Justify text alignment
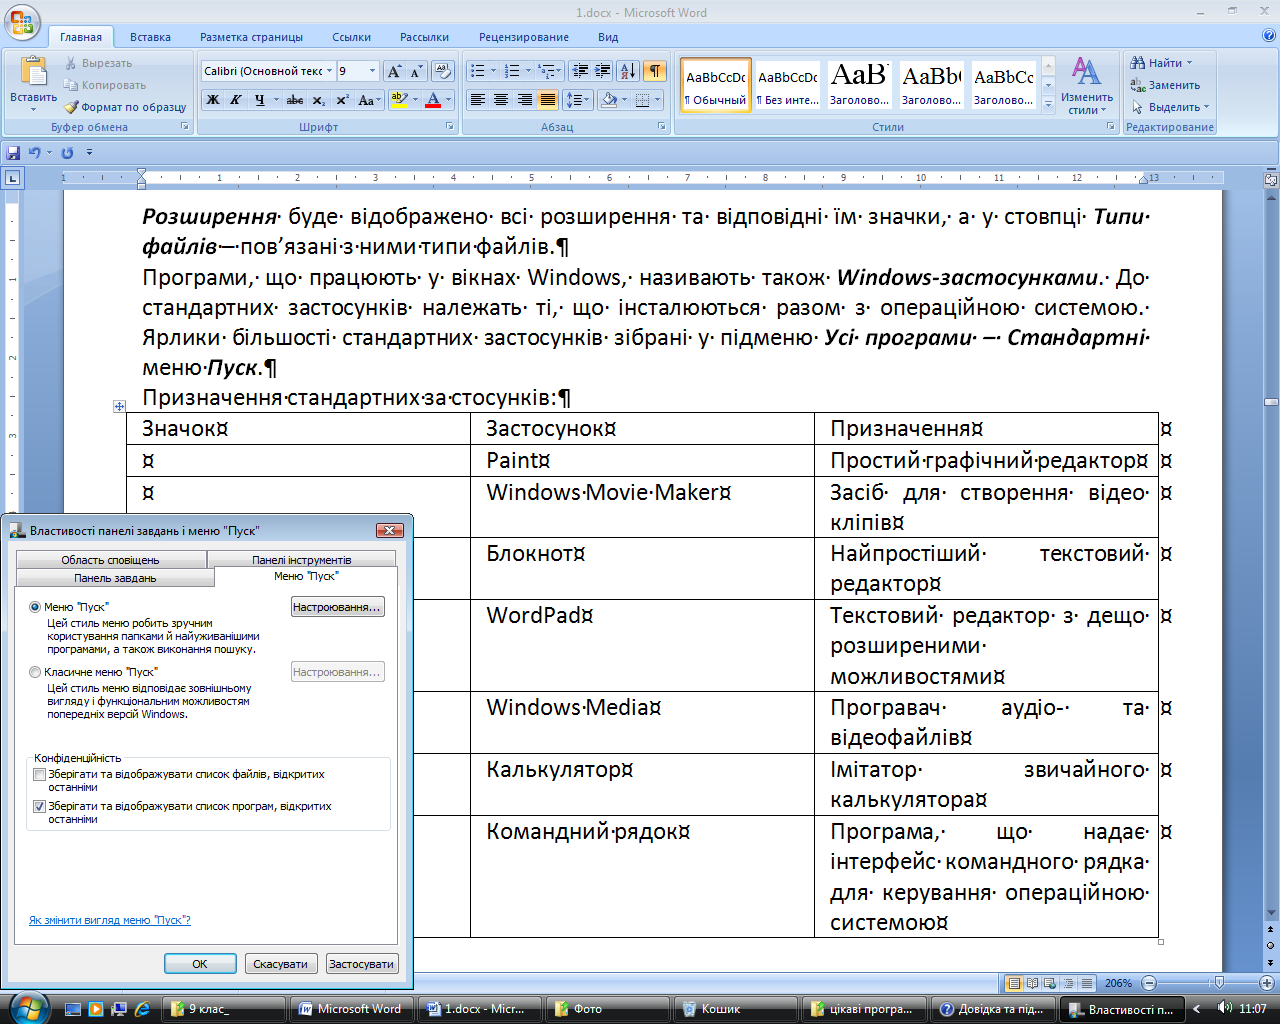The image size is (1280, 1024). point(547,100)
